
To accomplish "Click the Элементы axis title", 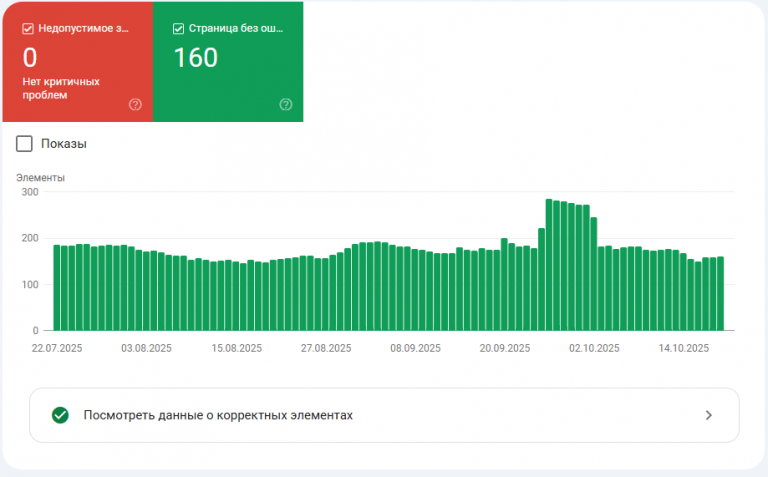I will tap(40, 178).
